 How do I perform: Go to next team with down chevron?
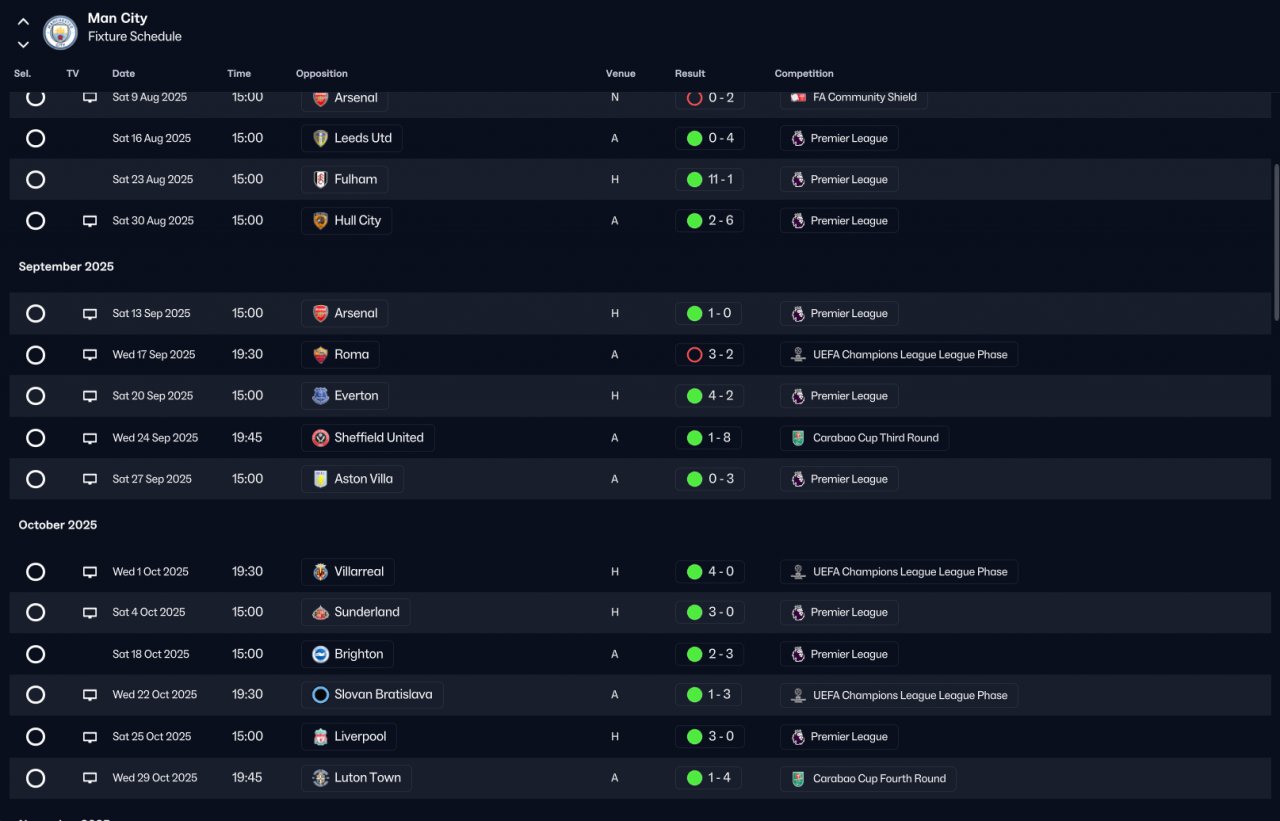pos(23,44)
